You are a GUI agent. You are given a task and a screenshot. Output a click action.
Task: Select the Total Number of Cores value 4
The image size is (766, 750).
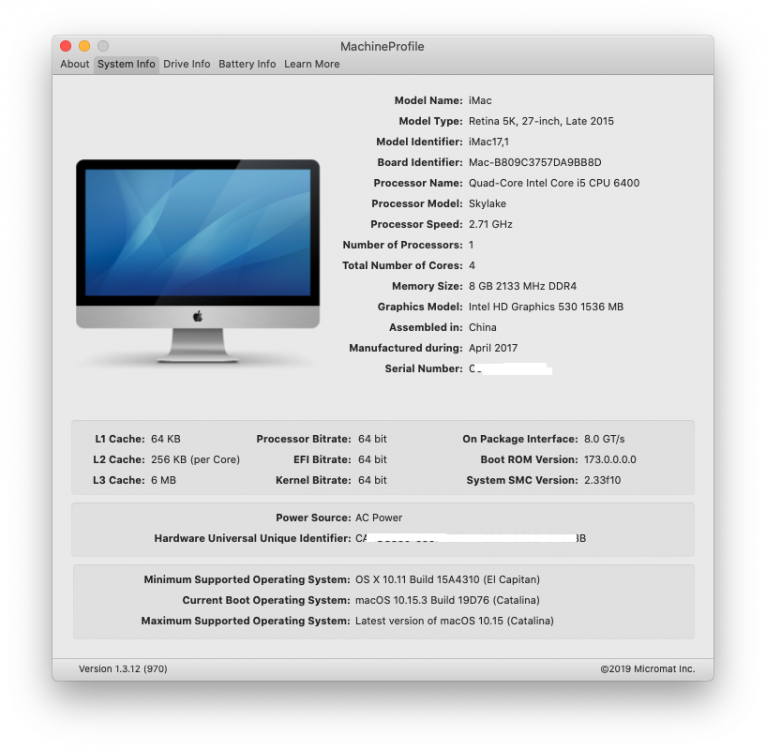[472, 265]
